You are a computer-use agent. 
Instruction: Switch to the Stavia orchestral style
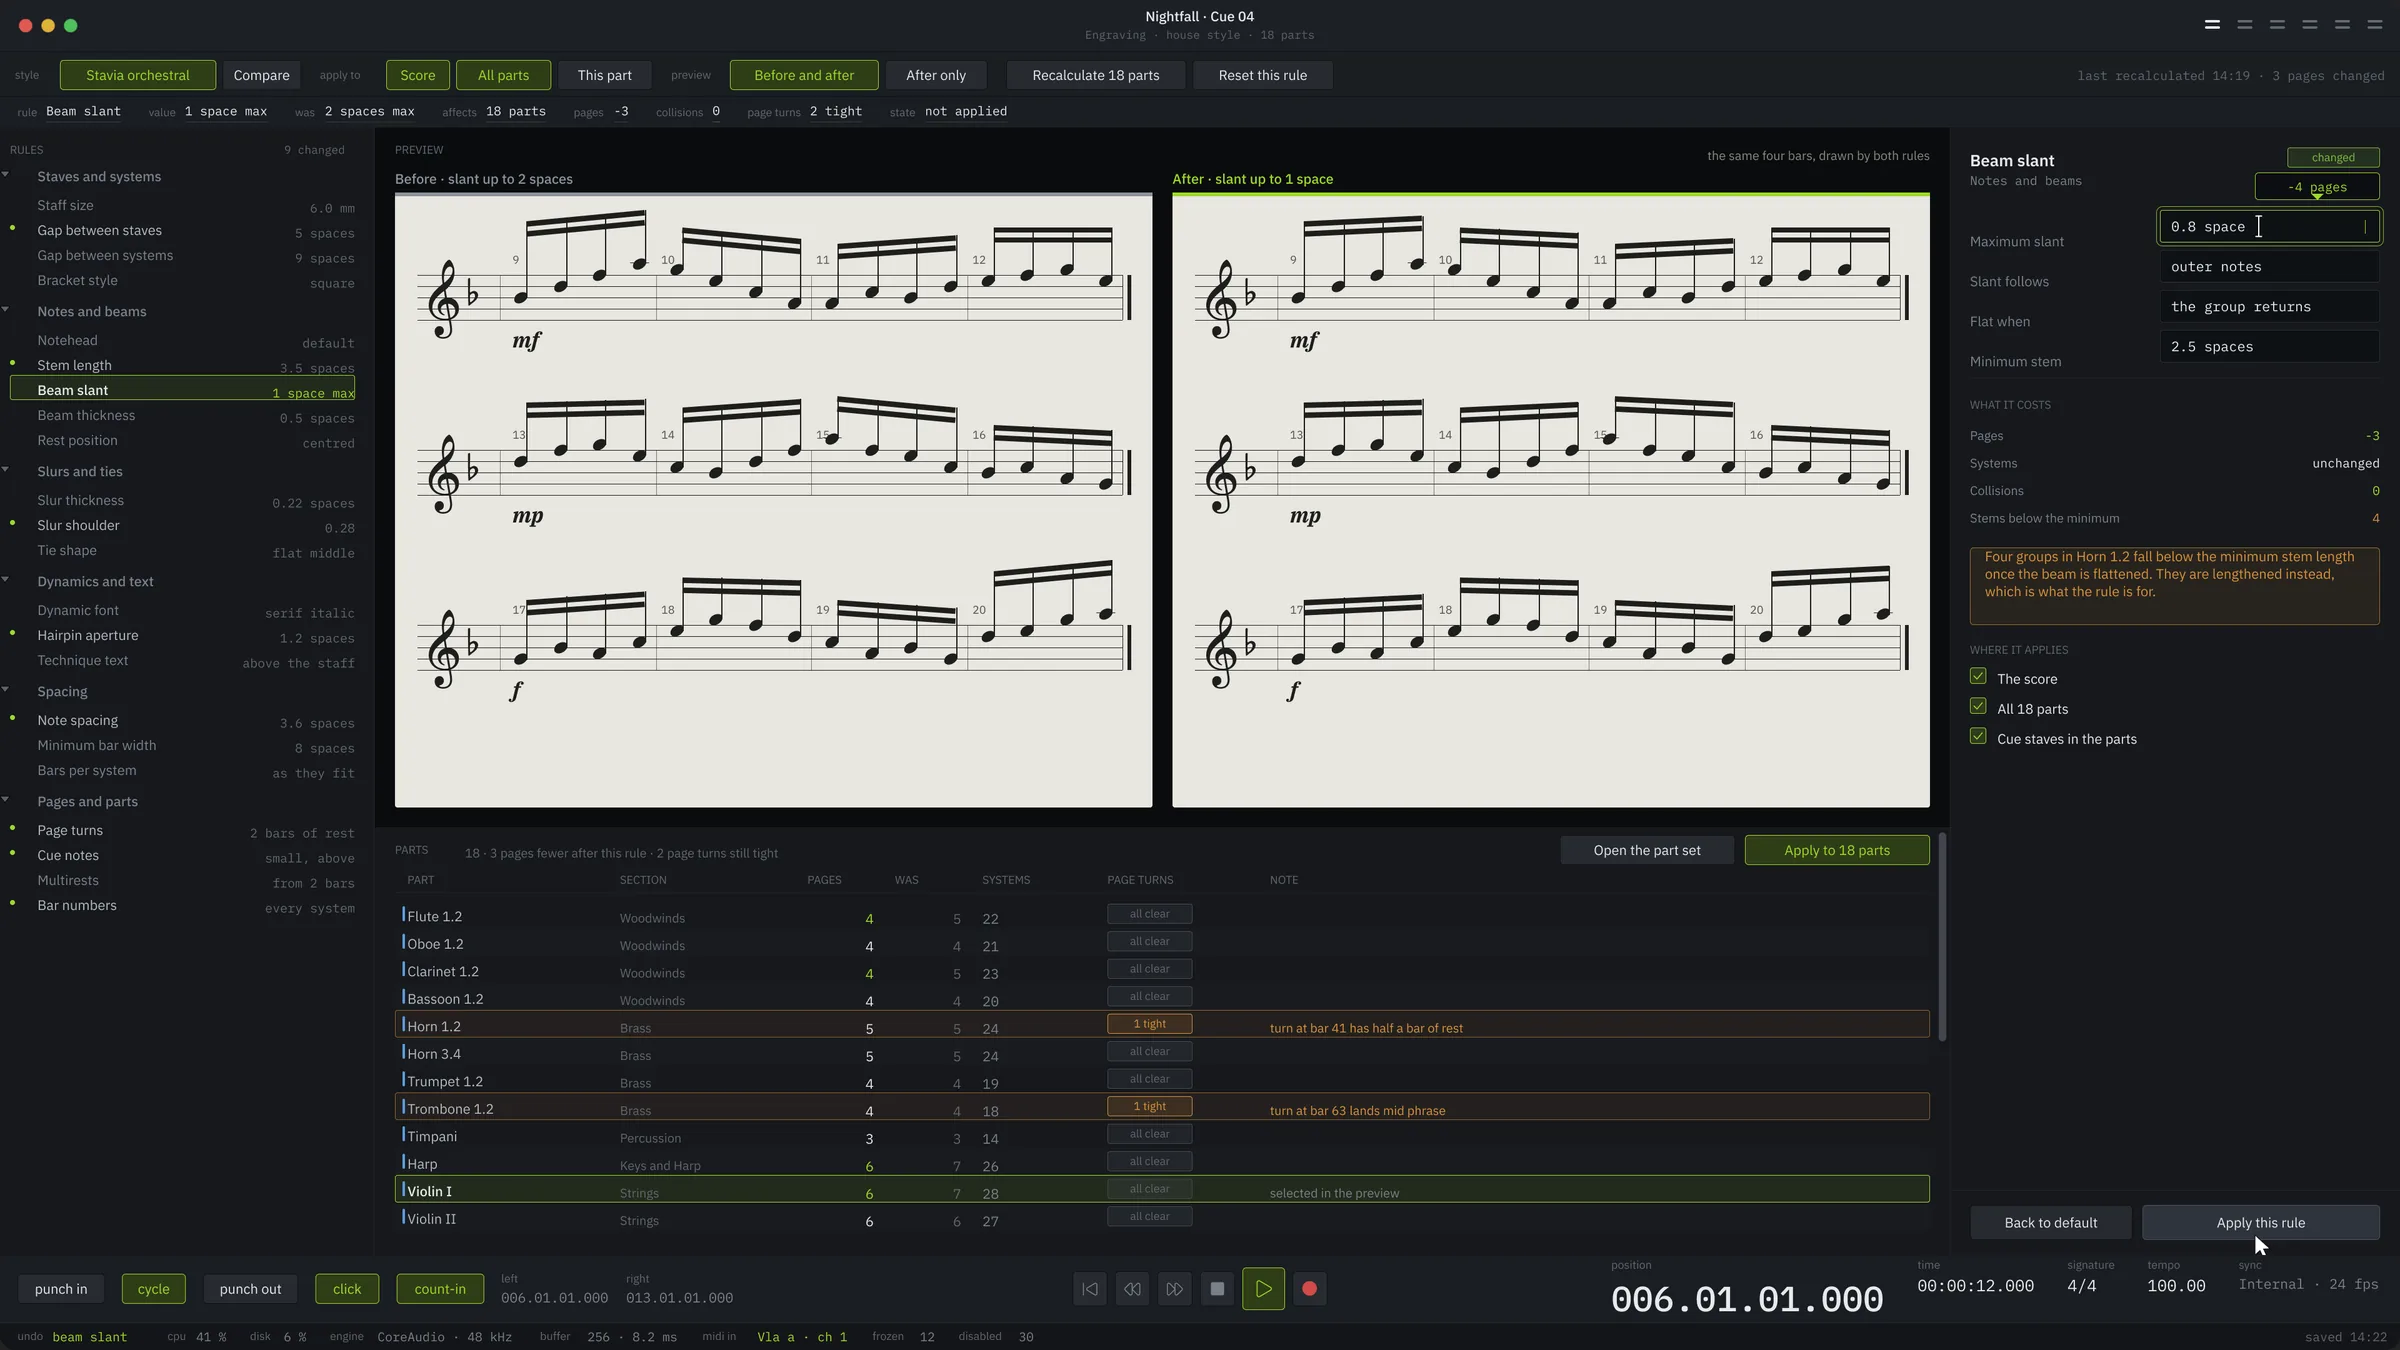[138, 75]
